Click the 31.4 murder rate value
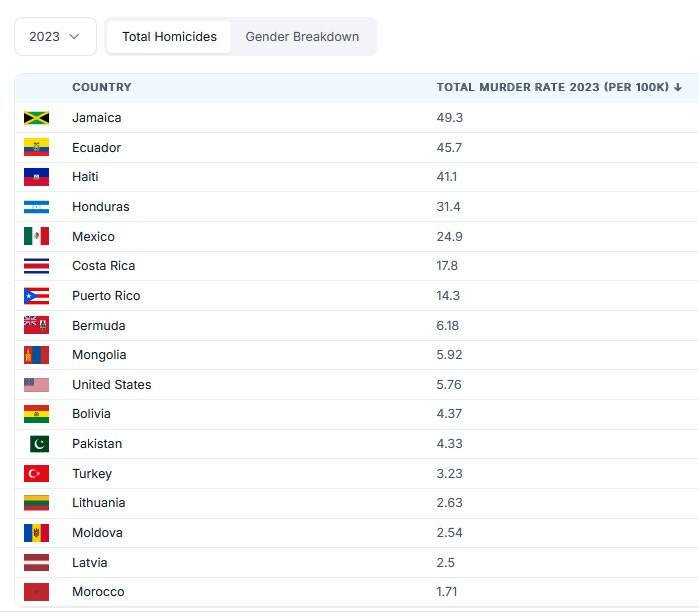 (x=448, y=207)
